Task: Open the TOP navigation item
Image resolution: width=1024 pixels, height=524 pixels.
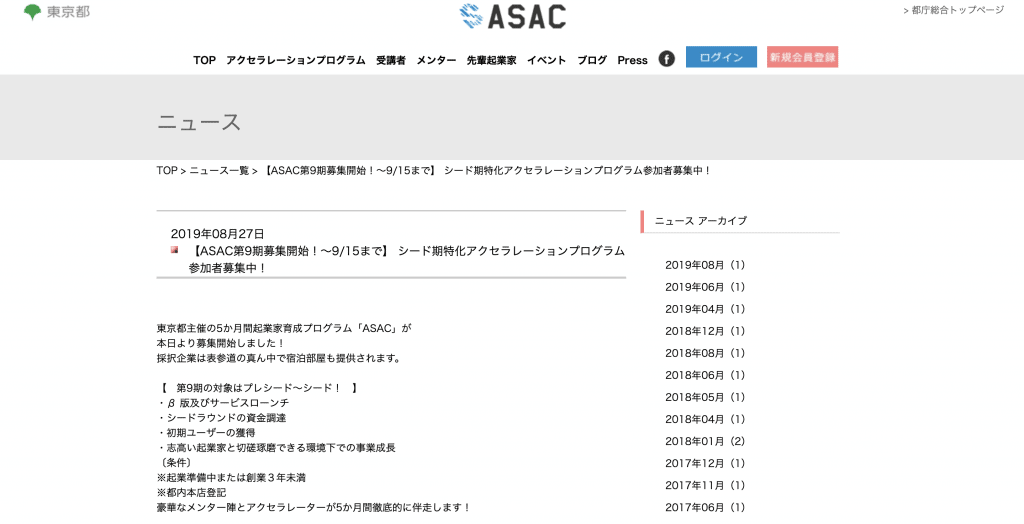Action: pos(204,60)
